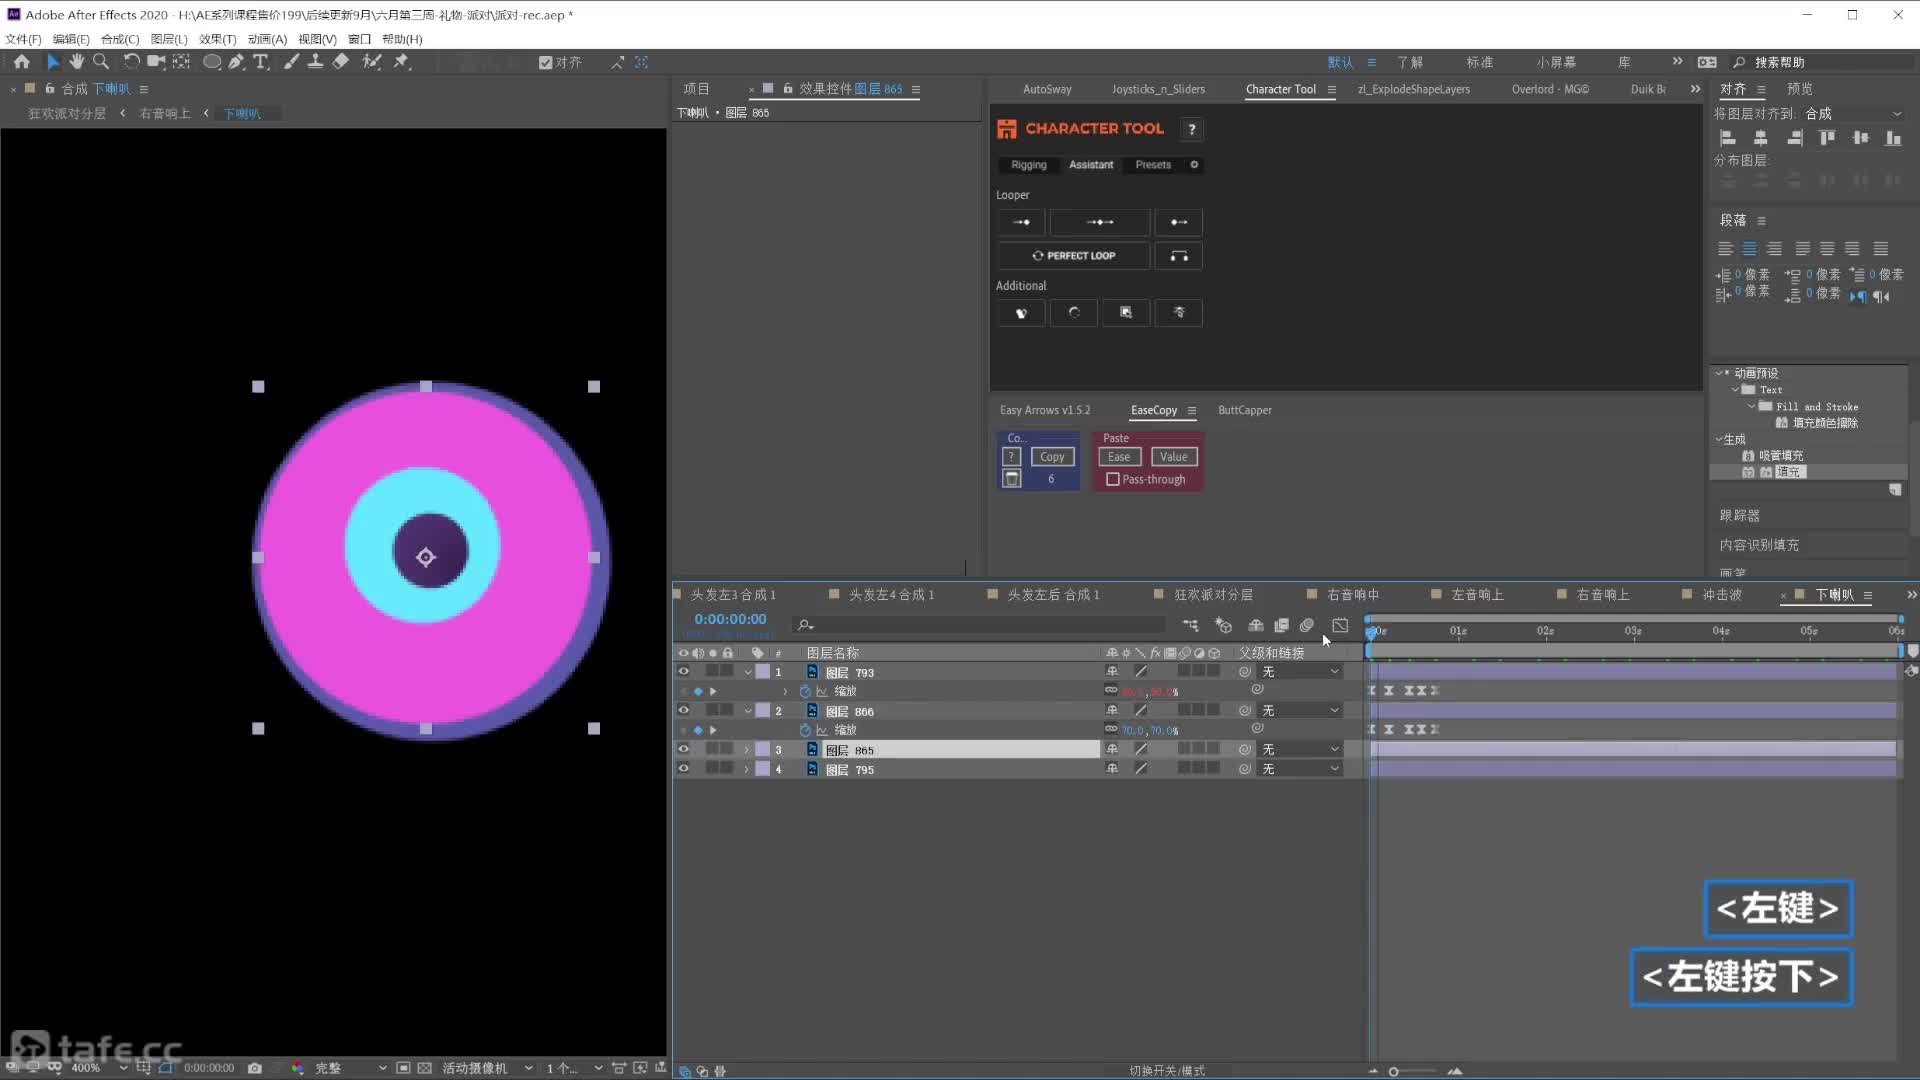Switch to the 狂欢派对分层 timeline tab

click(1213, 595)
